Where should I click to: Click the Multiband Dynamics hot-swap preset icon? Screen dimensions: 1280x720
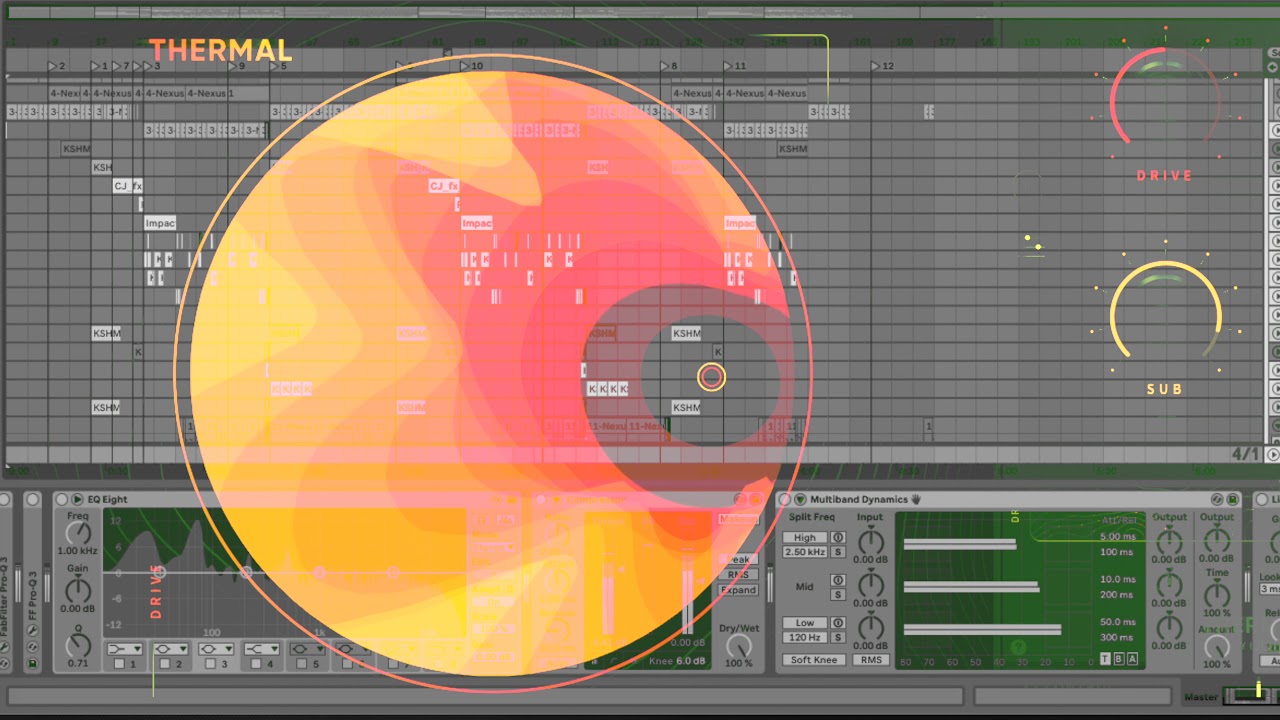pyautogui.click(x=1217, y=499)
